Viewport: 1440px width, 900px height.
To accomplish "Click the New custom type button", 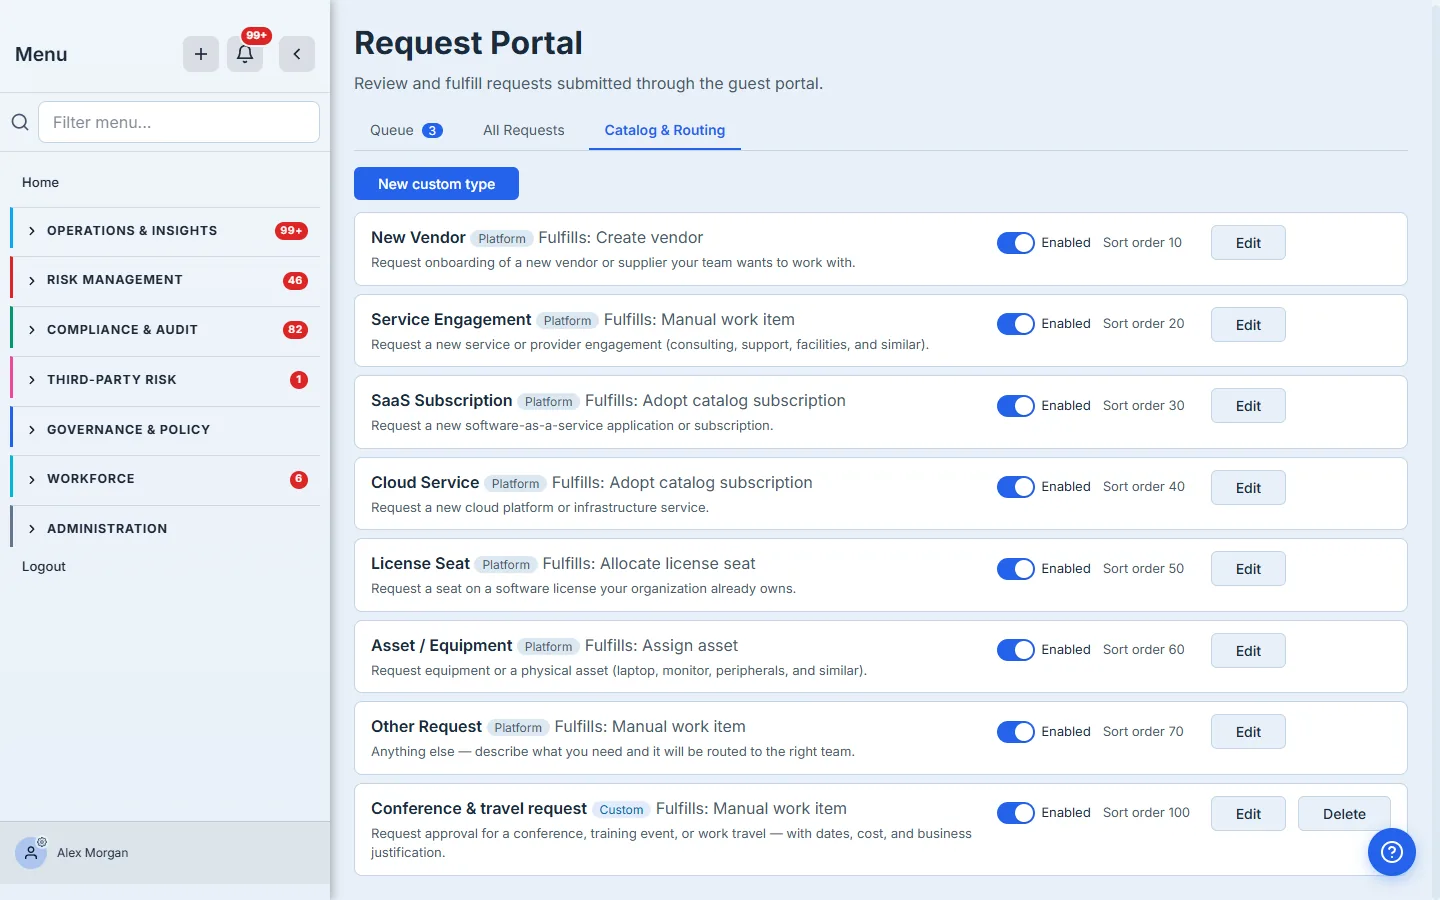I will coord(436,184).
